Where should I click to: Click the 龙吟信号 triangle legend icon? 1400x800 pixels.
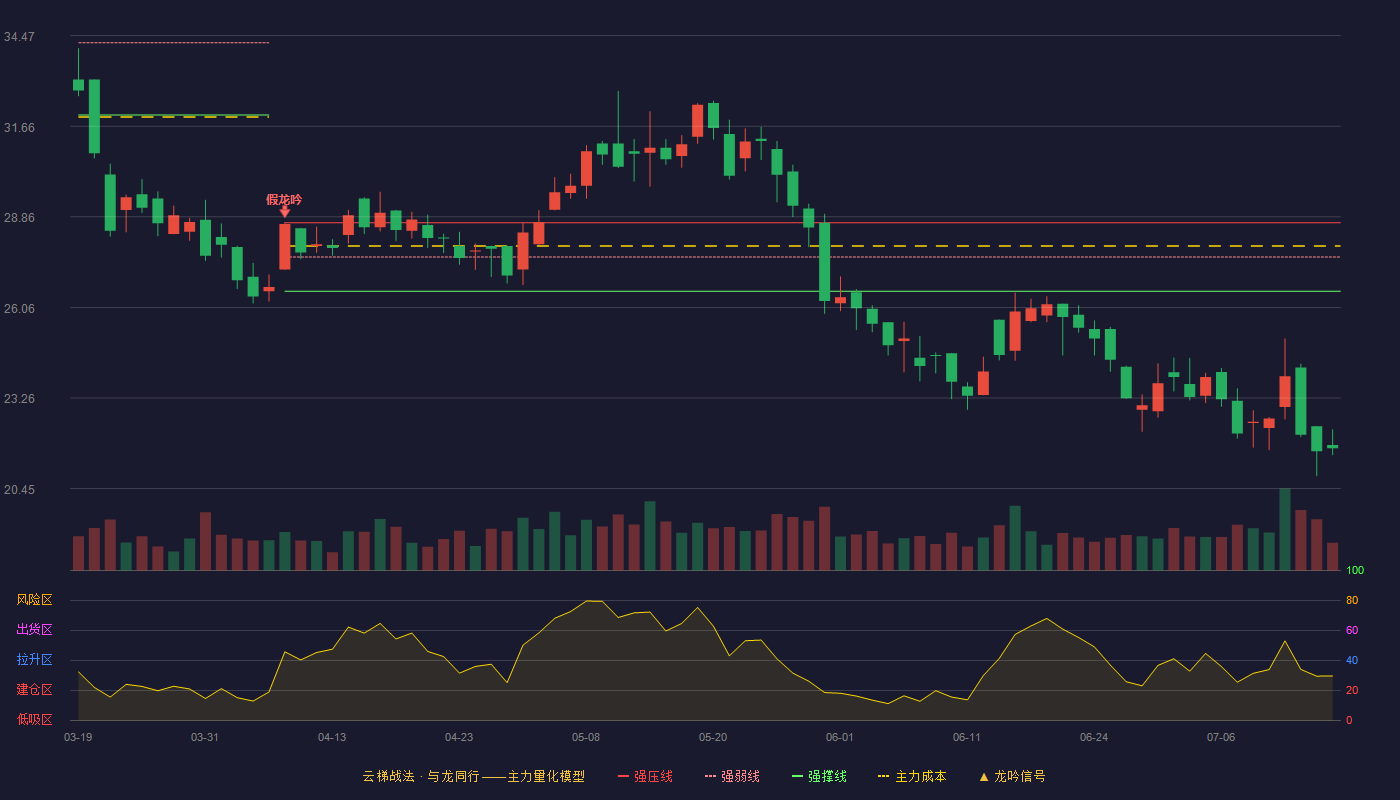point(983,776)
